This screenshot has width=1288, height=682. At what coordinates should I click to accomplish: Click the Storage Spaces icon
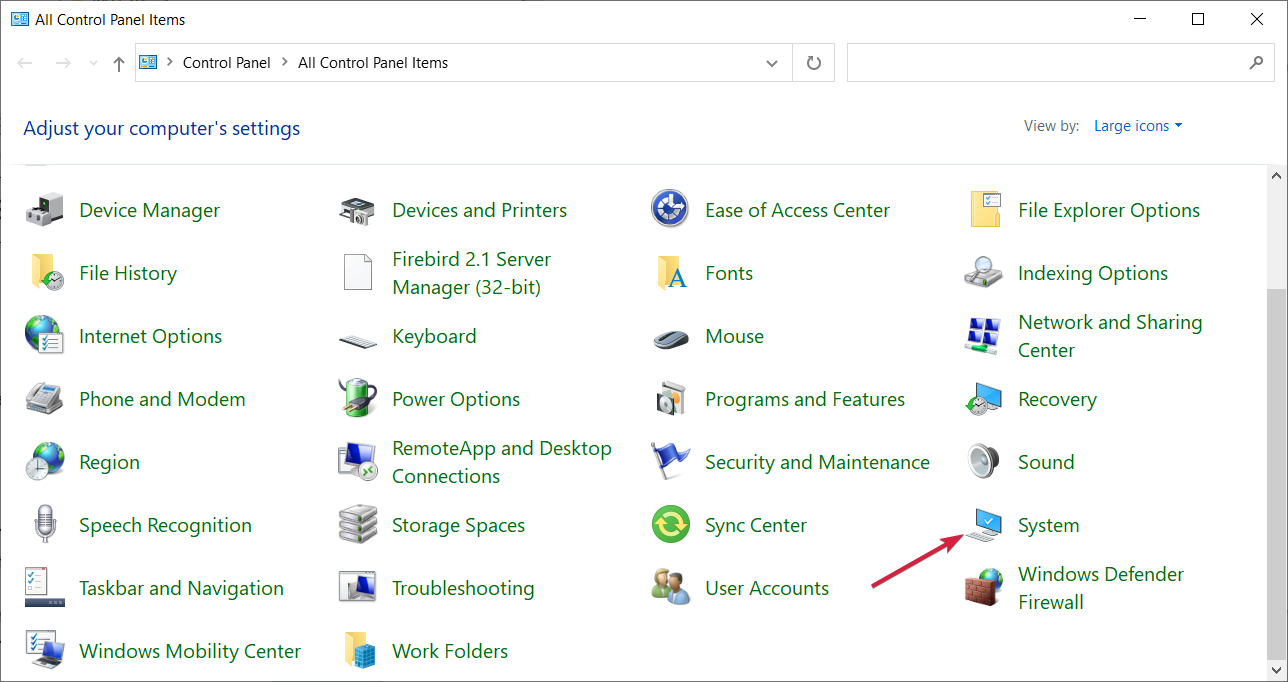point(357,525)
